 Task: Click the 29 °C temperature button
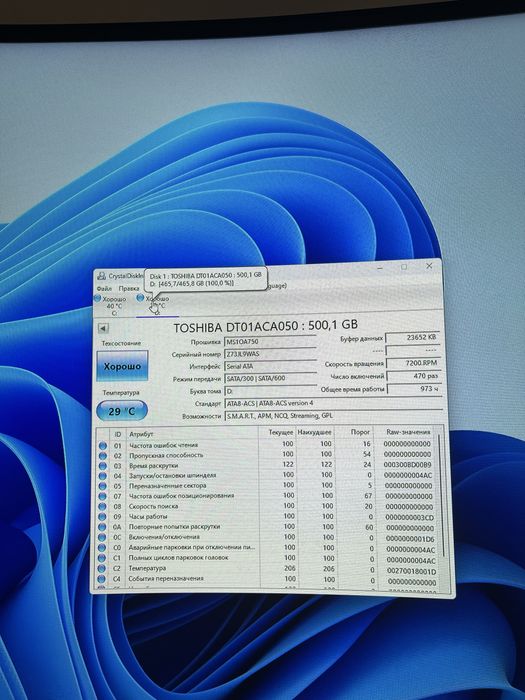coord(121,411)
